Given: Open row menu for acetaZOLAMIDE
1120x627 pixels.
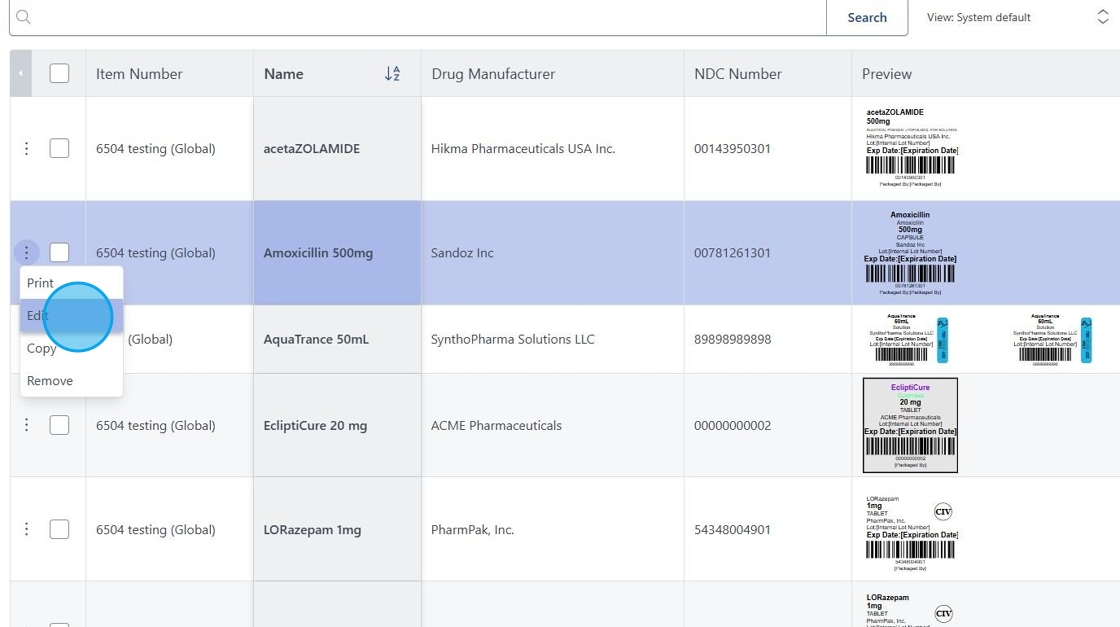Looking at the screenshot, I should (x=26, y=149).
